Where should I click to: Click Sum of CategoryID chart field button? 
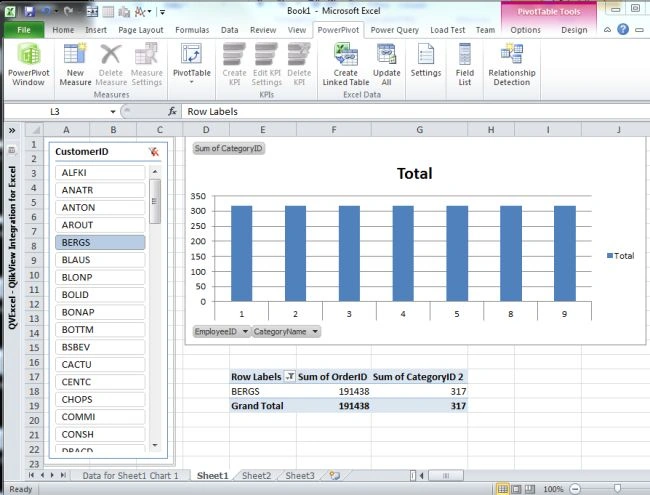(228, 148)
